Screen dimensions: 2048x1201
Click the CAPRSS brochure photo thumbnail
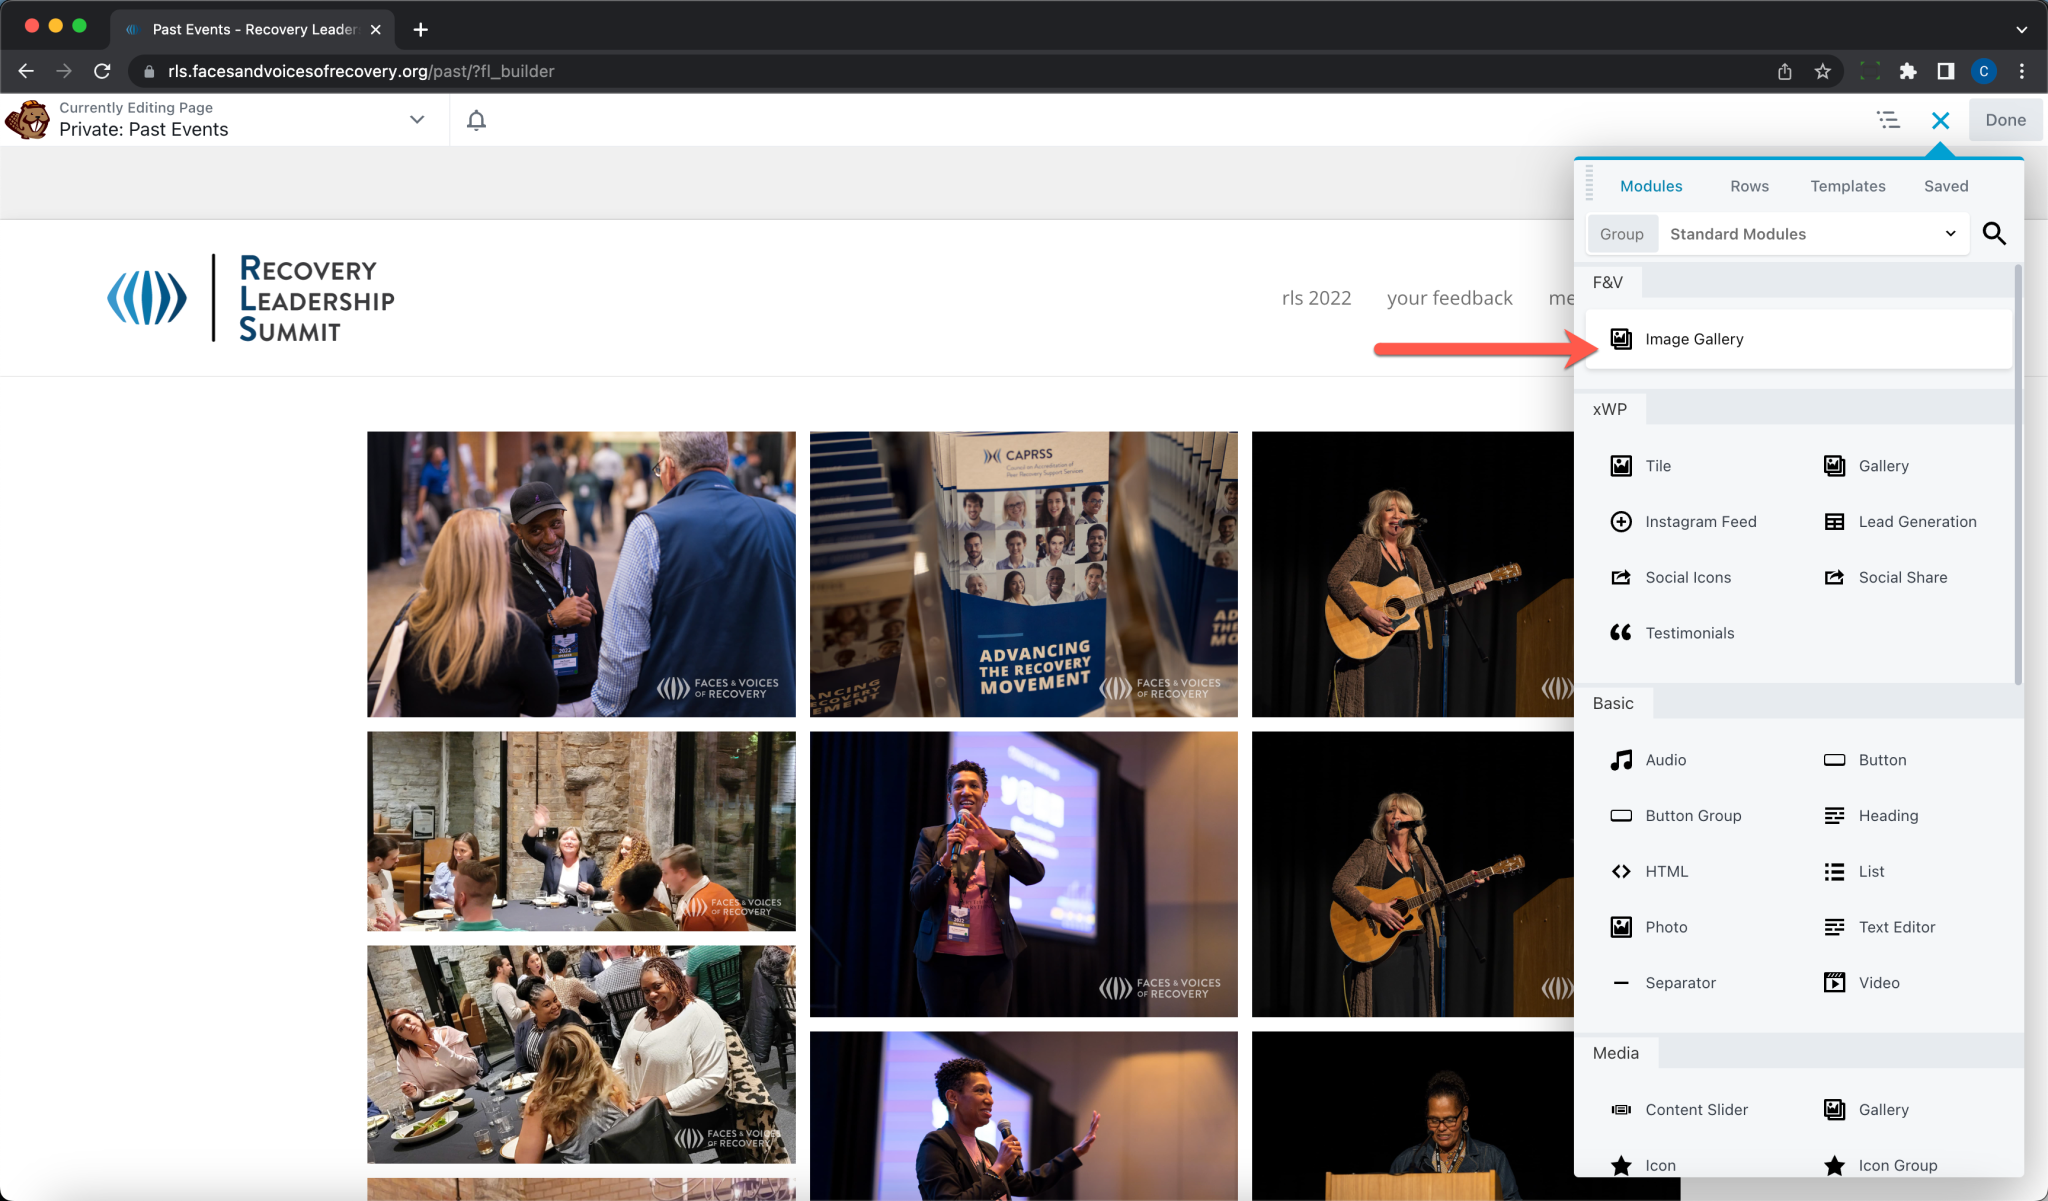tap(1023, 574)
